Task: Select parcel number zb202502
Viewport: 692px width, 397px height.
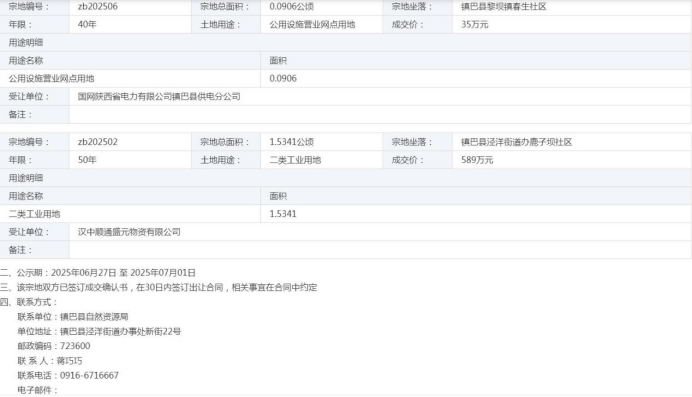Action: coord(98,142)
